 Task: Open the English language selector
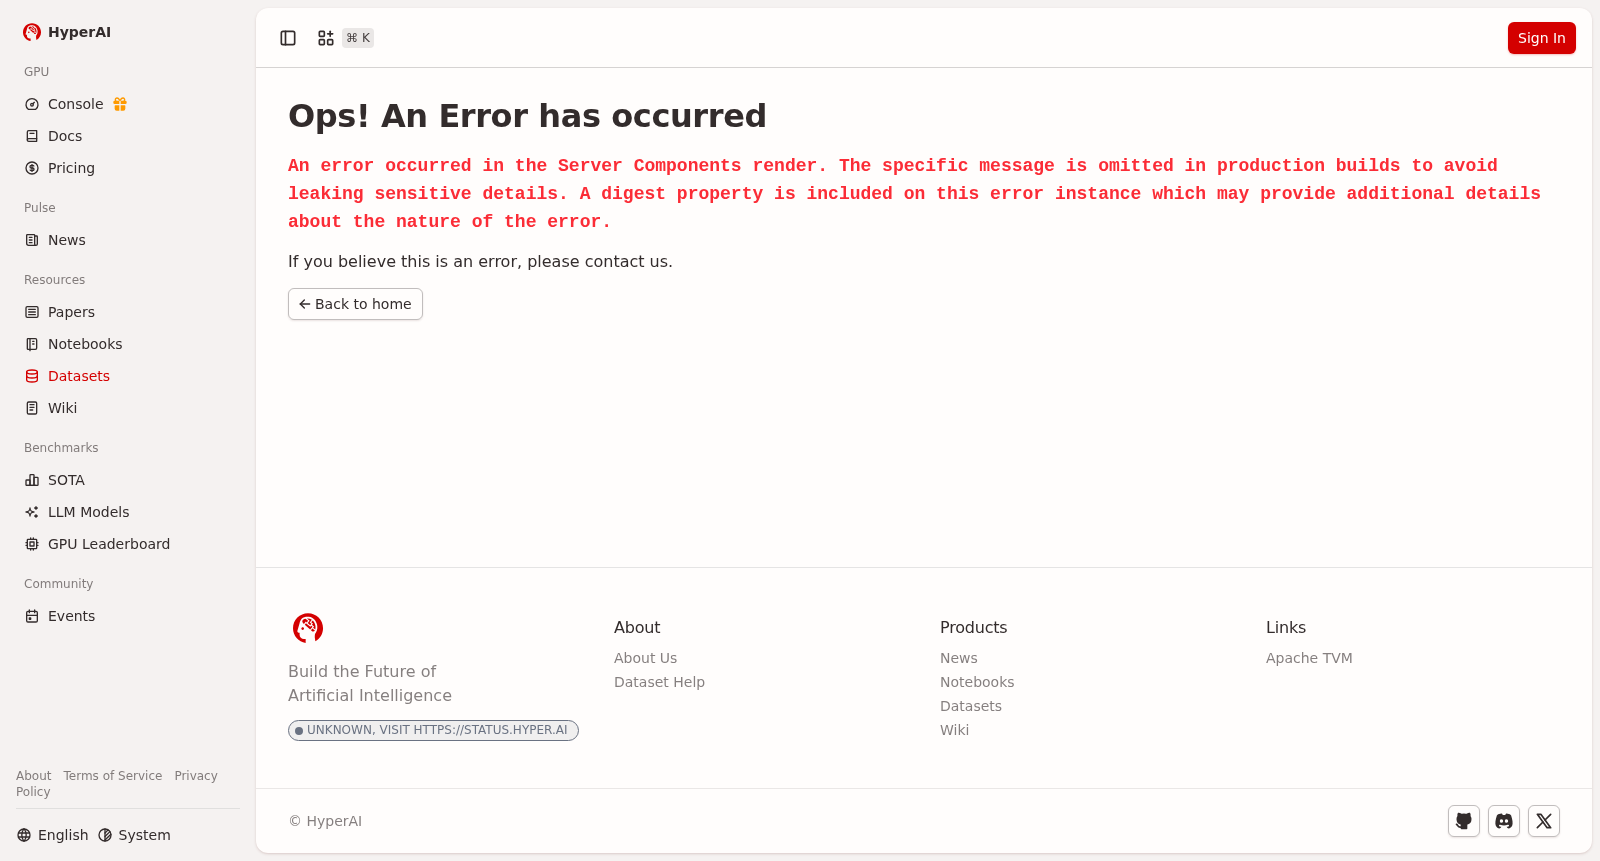pyautogui.click(x=53, y=835)
